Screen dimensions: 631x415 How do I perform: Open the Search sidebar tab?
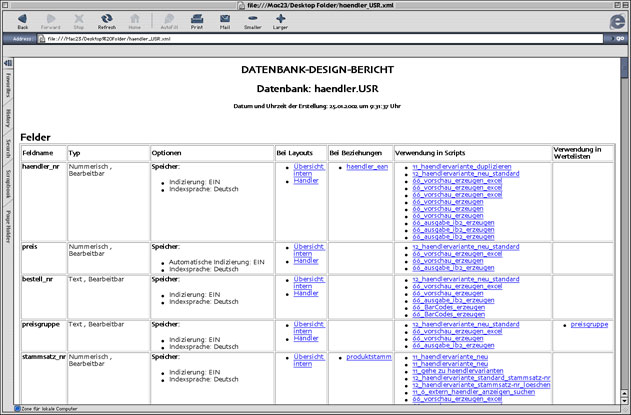coord(8,148)
